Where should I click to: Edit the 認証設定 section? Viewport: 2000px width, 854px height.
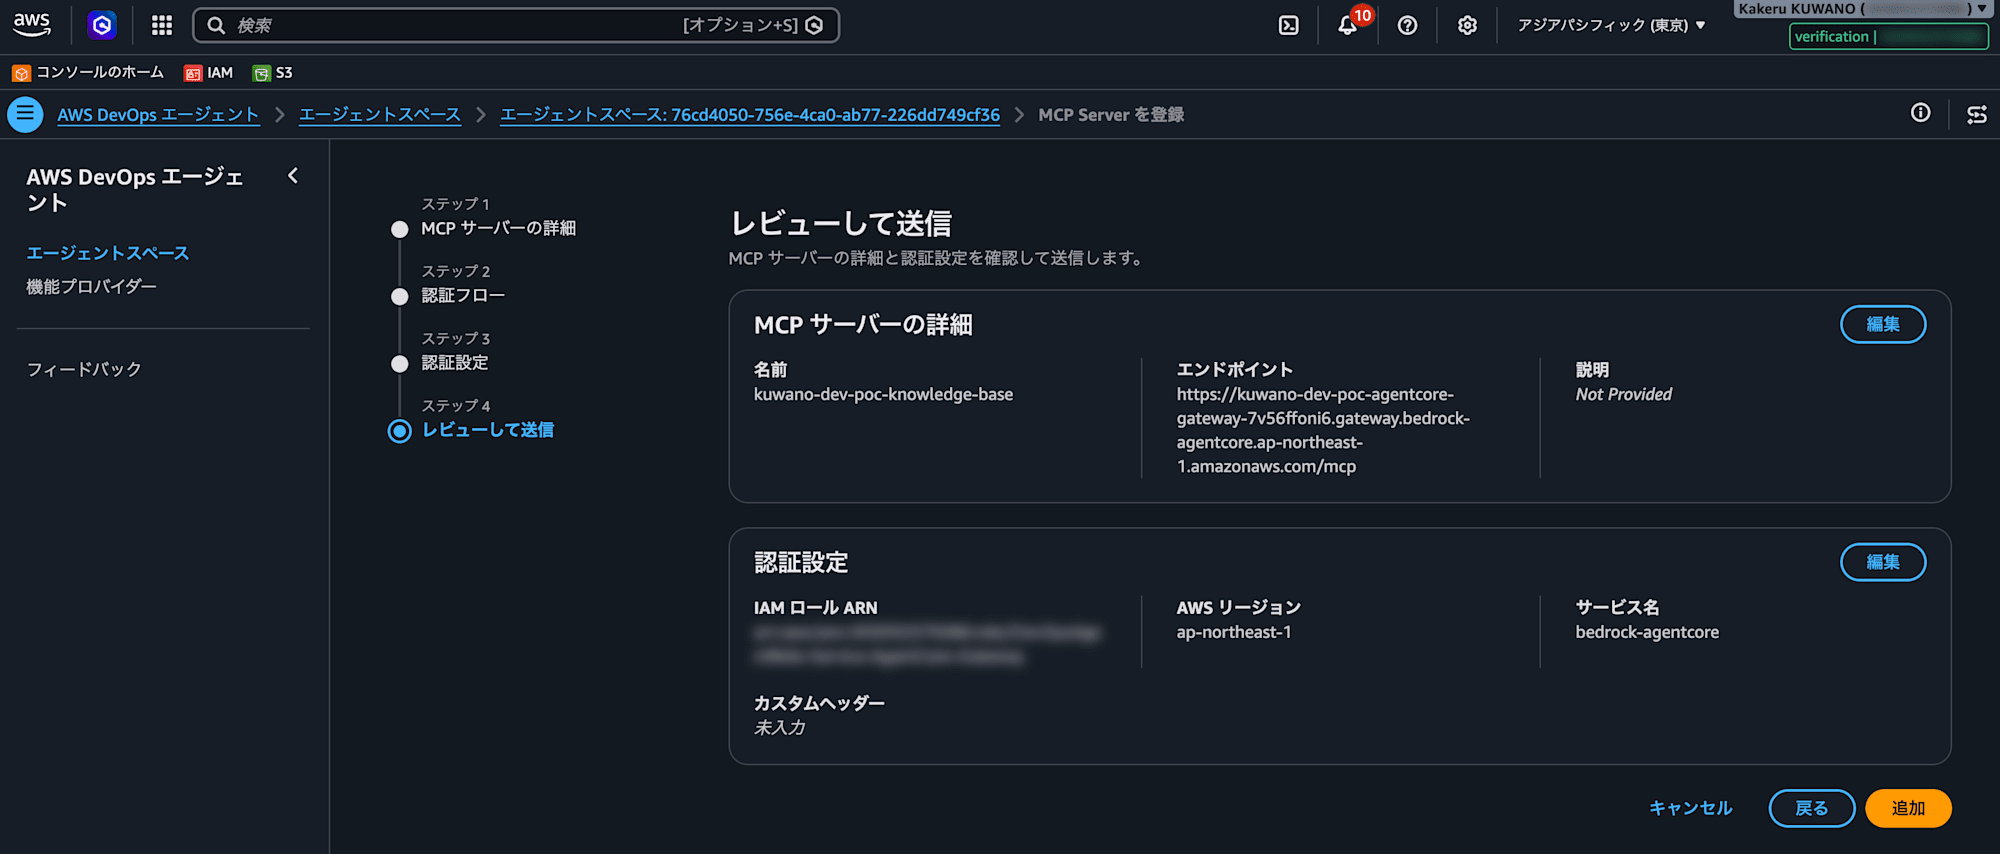[1883, 562]
